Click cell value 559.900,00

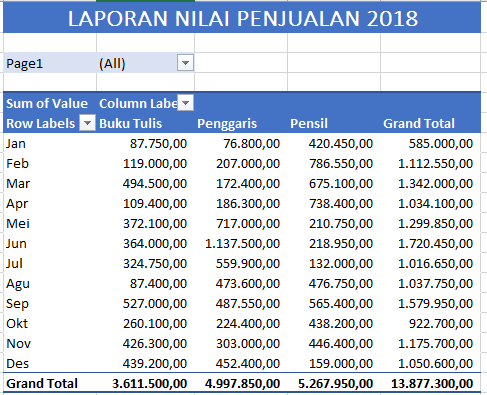pos(248,264)
